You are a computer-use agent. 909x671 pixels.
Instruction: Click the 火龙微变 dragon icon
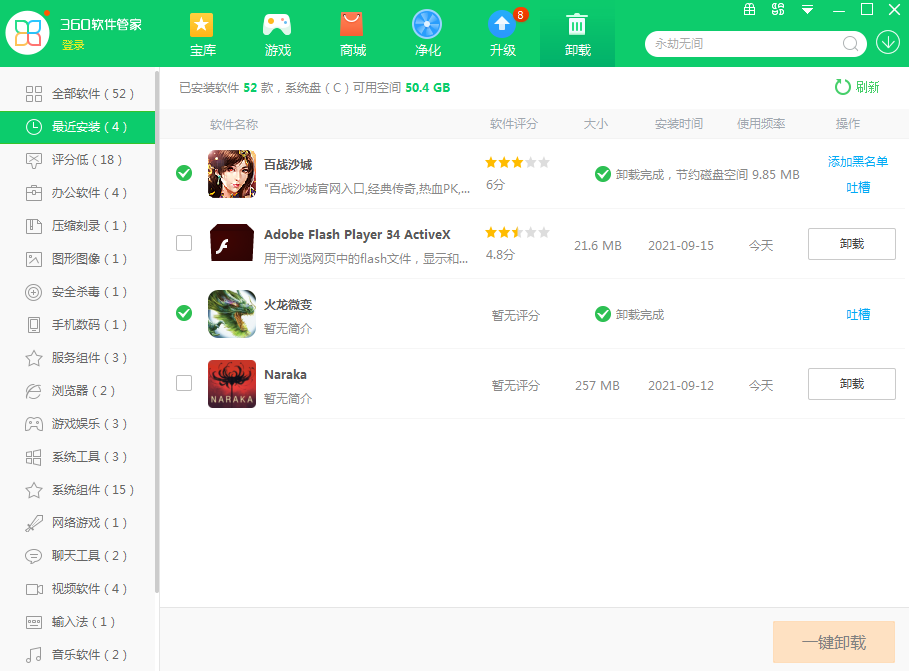point(232,314)
